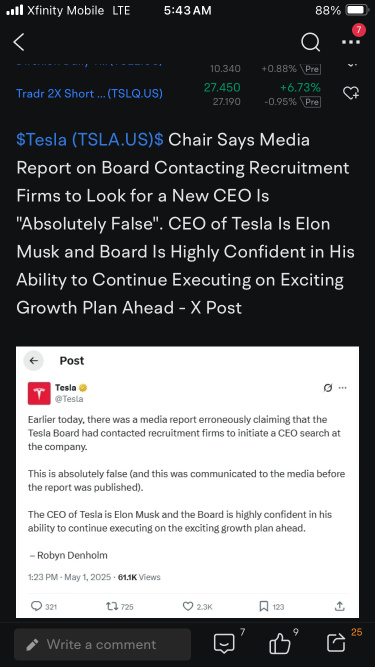Add TSLQ.US to watchlist heart icon
This screenshot has width=375, height=667.
point(351,93)
